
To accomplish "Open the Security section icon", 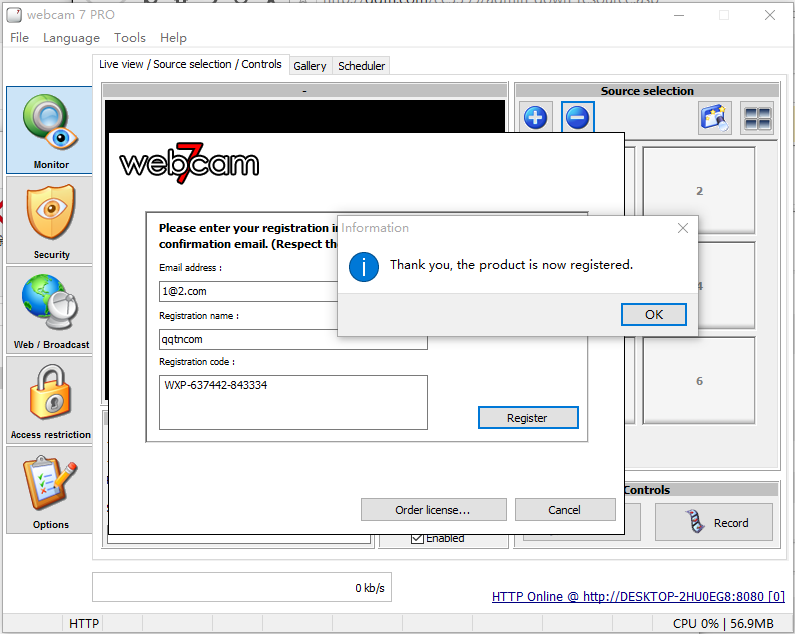I will (x=50, y=220).
